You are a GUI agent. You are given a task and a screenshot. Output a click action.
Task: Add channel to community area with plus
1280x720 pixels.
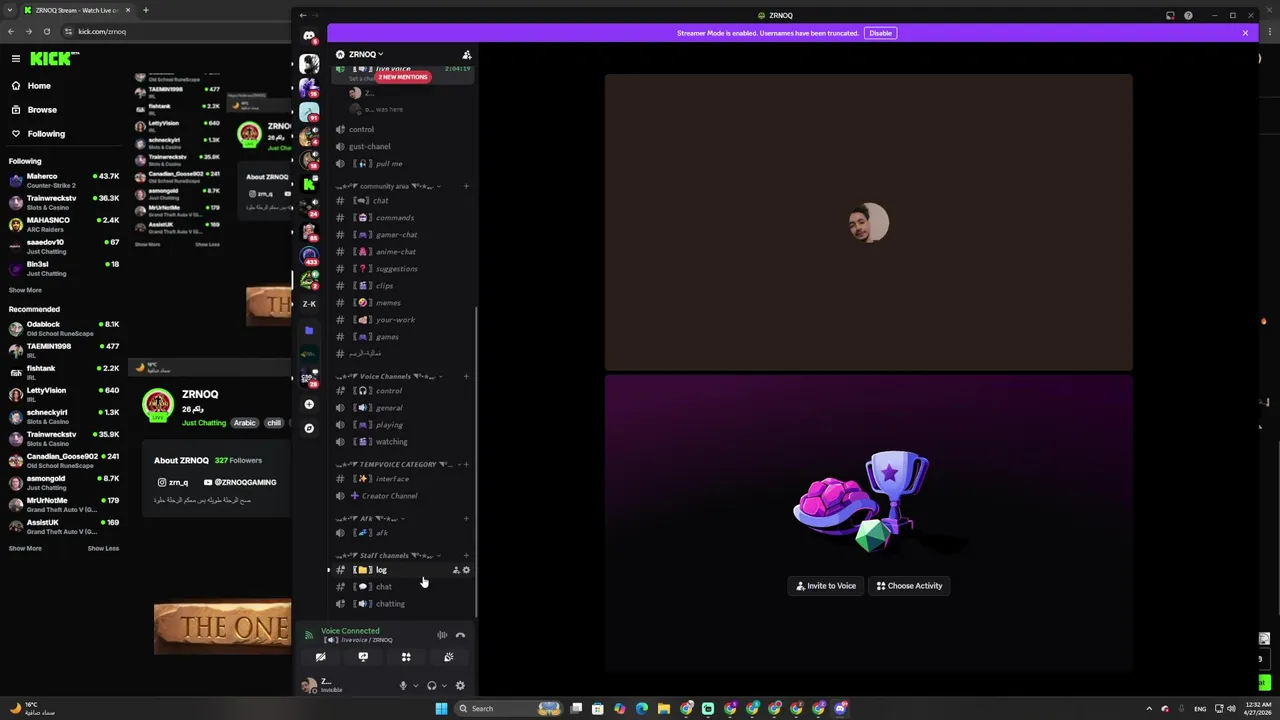(x=466, y=186)
